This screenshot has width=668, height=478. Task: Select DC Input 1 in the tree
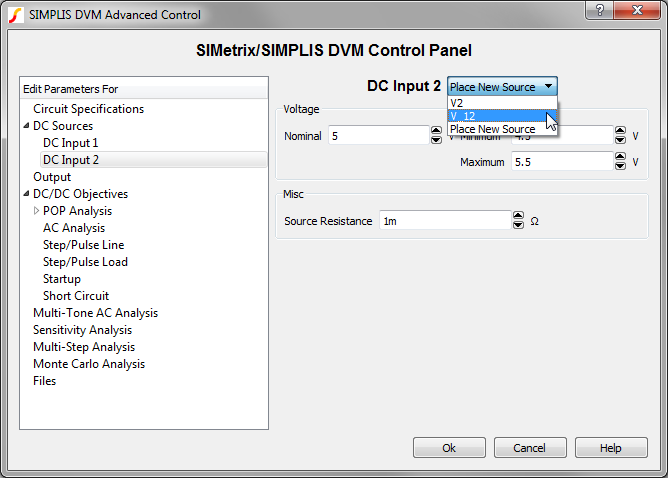(70, 143)
